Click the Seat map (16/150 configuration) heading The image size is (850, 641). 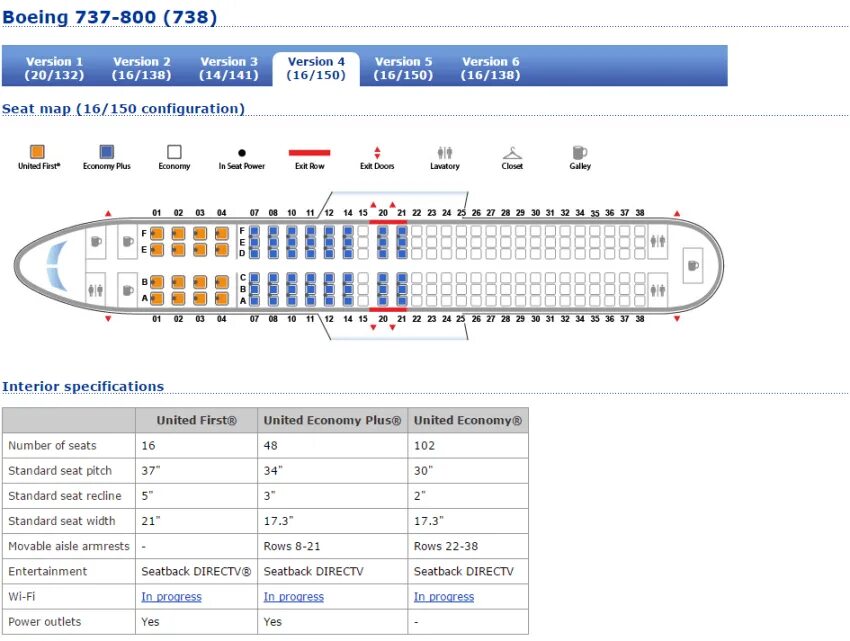tap(124, 108)
